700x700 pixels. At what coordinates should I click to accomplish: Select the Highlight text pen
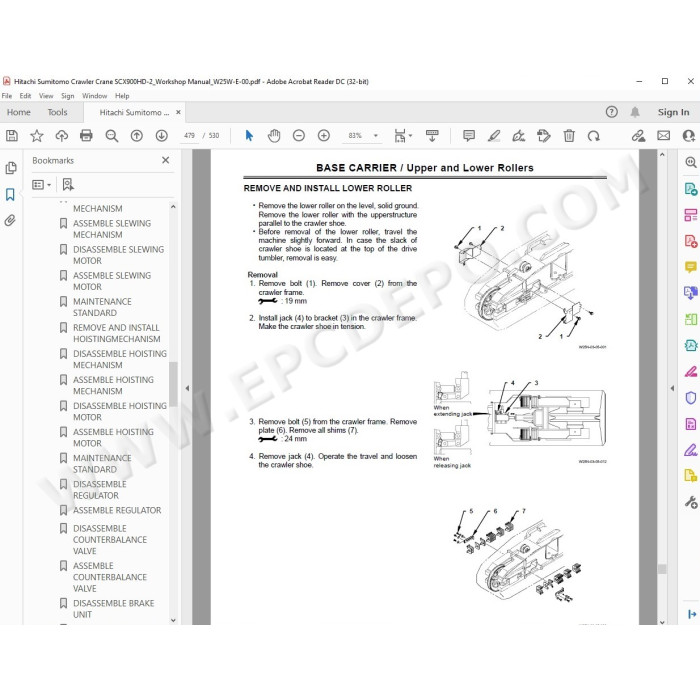[494, 136]
